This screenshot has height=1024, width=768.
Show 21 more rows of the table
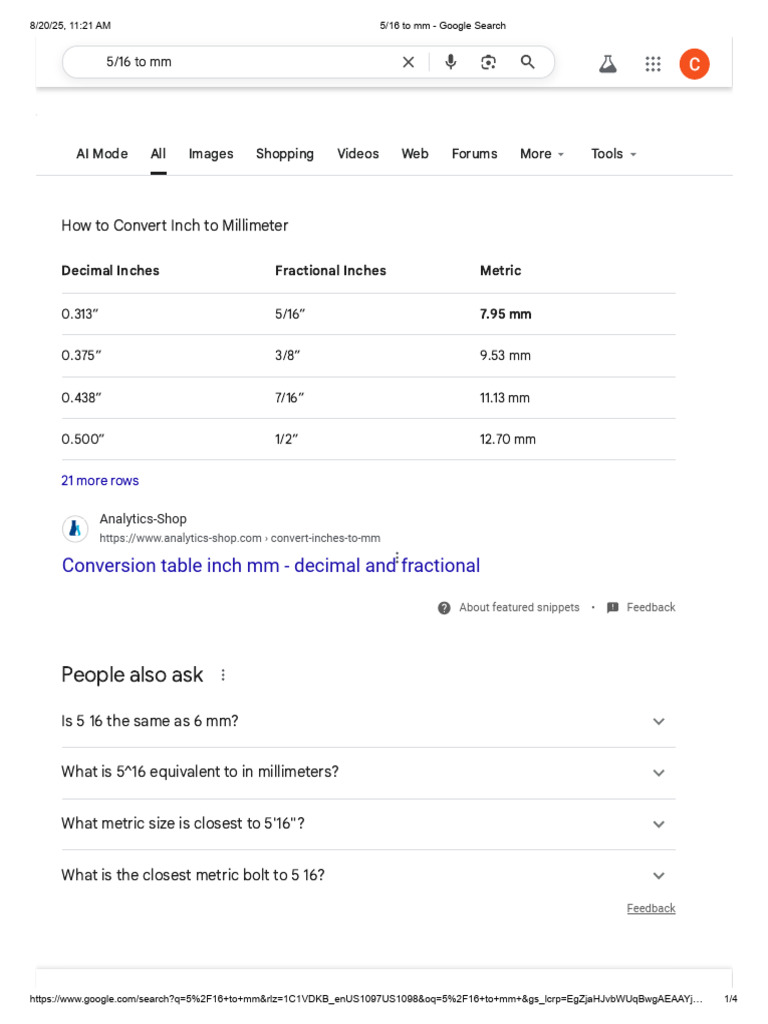pos(100,481)
